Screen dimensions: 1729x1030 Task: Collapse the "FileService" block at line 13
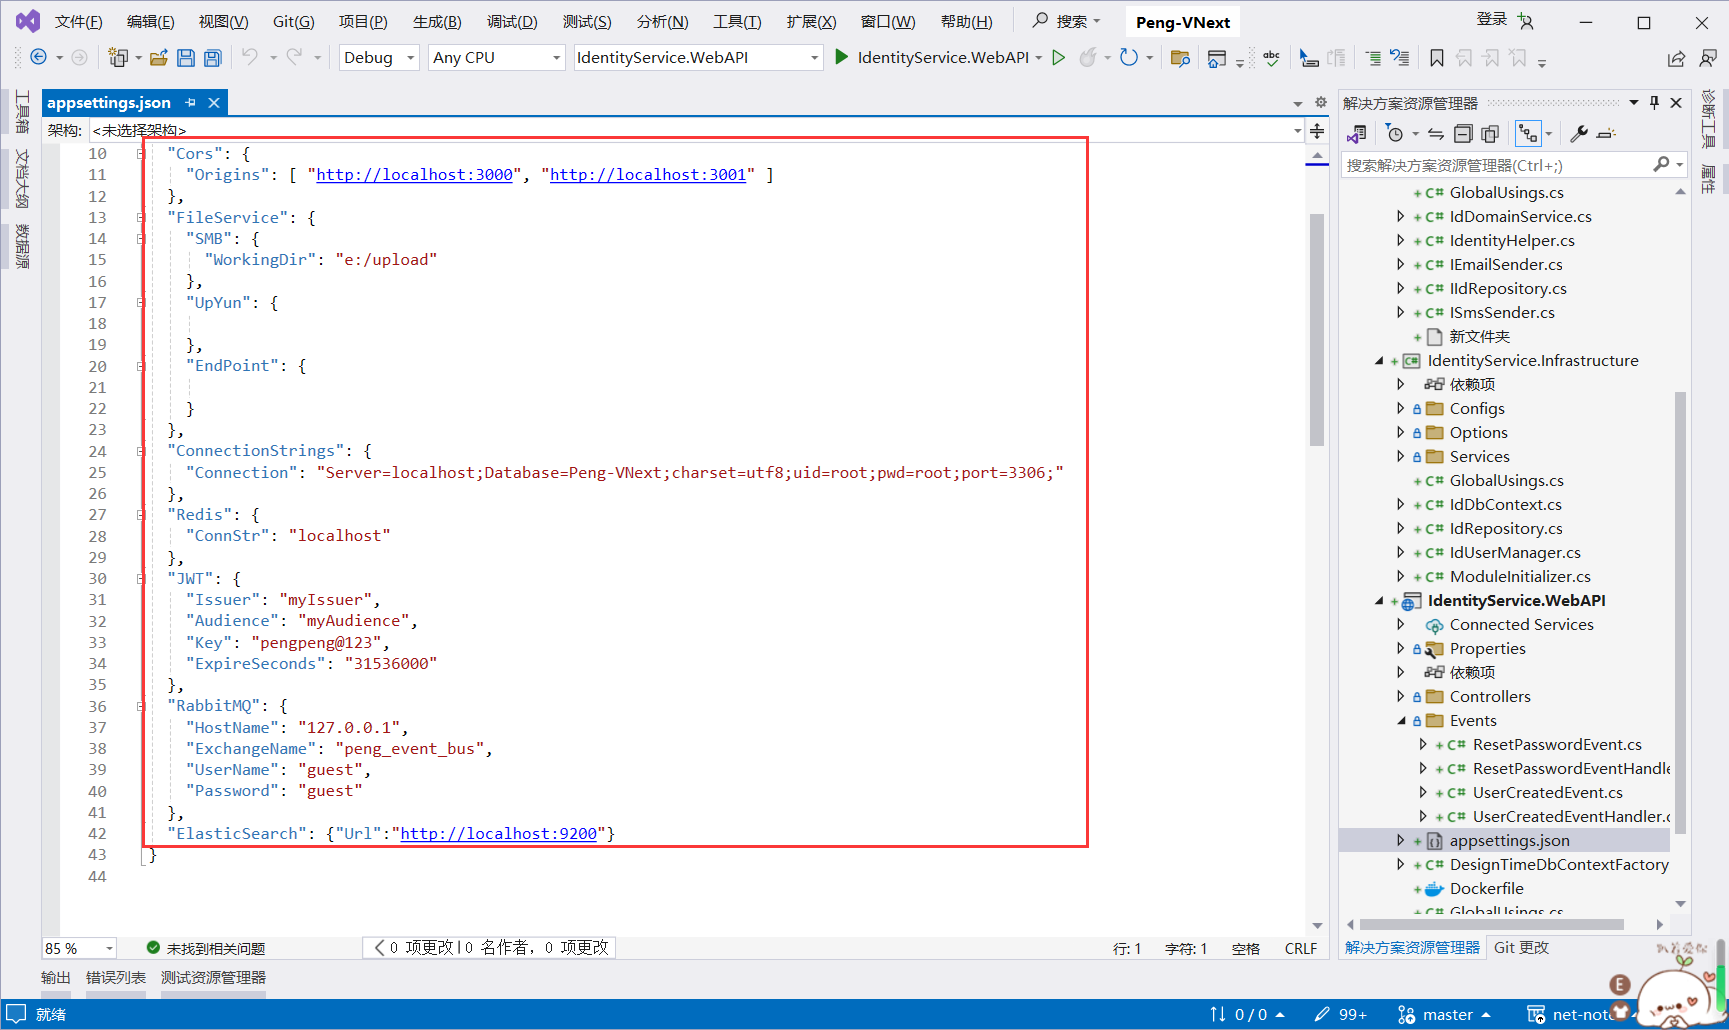pos(141,217)
